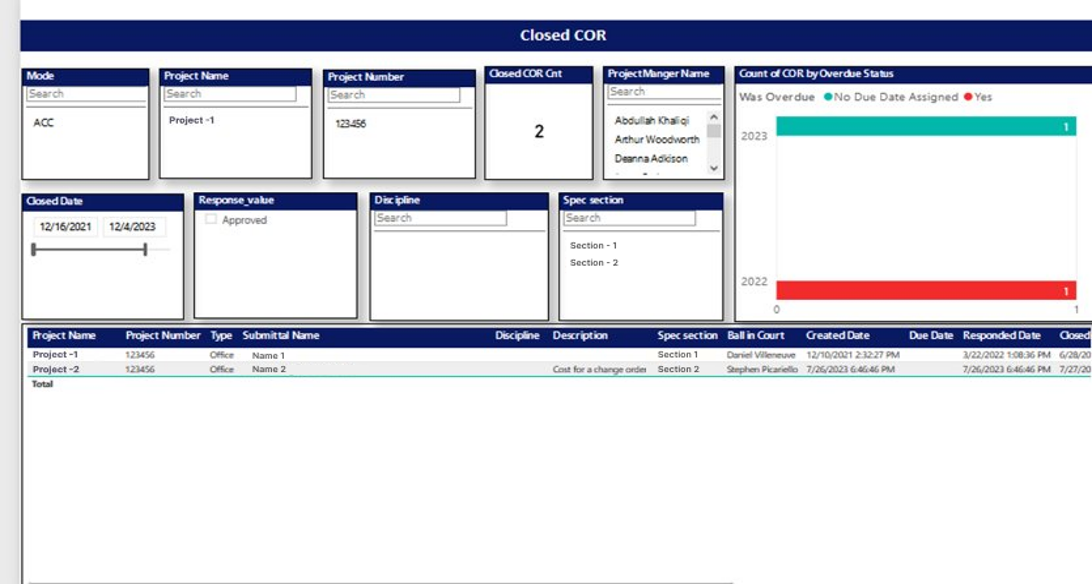This screenshot has width=1092, height=584.
Task: Grab the right handle of date slider
Action: coord(146,249)
